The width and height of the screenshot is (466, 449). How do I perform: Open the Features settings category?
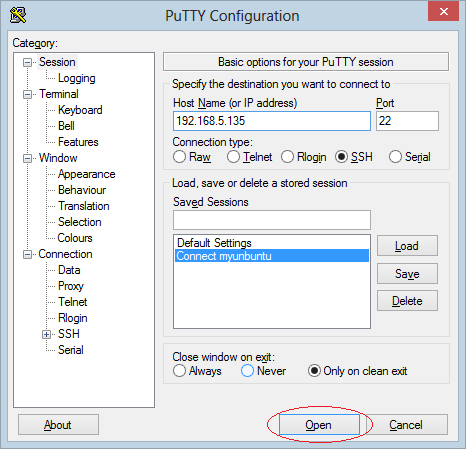pos(78,142)
